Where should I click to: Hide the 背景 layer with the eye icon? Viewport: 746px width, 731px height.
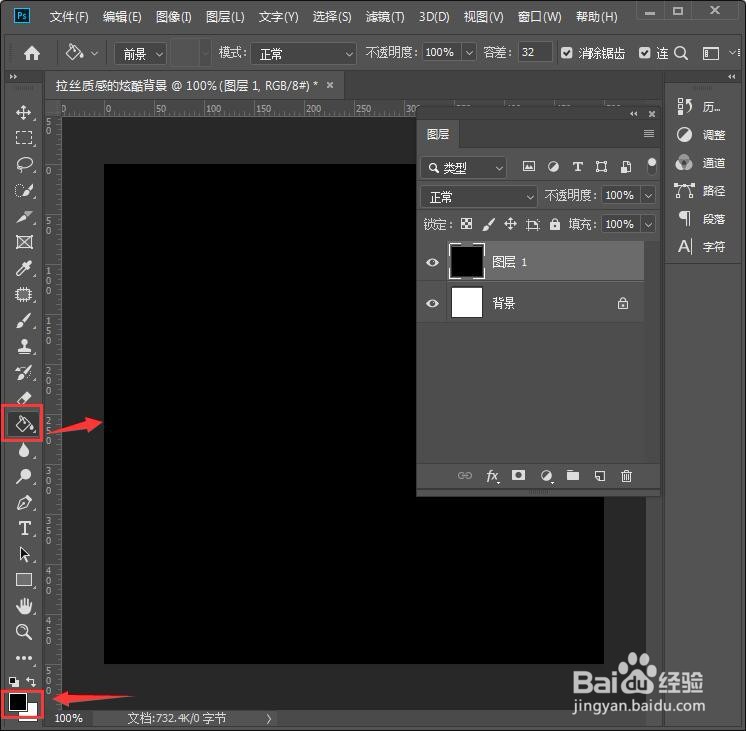tap(432, 303)
